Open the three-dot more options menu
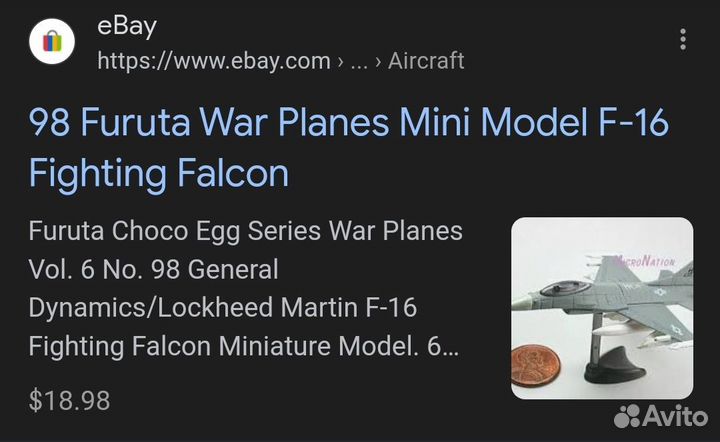Image resolution: width=720 pixels, height=442 pixels. [683, 40]
